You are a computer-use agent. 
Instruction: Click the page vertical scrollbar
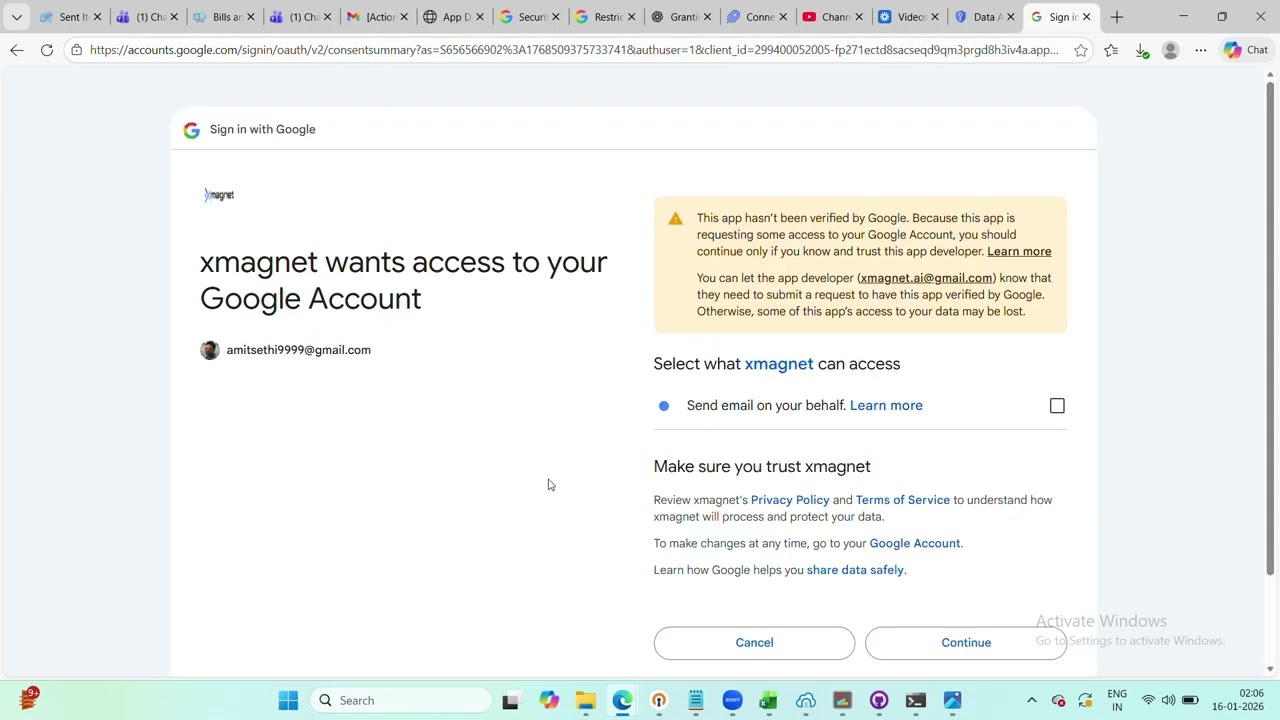click(1271, 330)
